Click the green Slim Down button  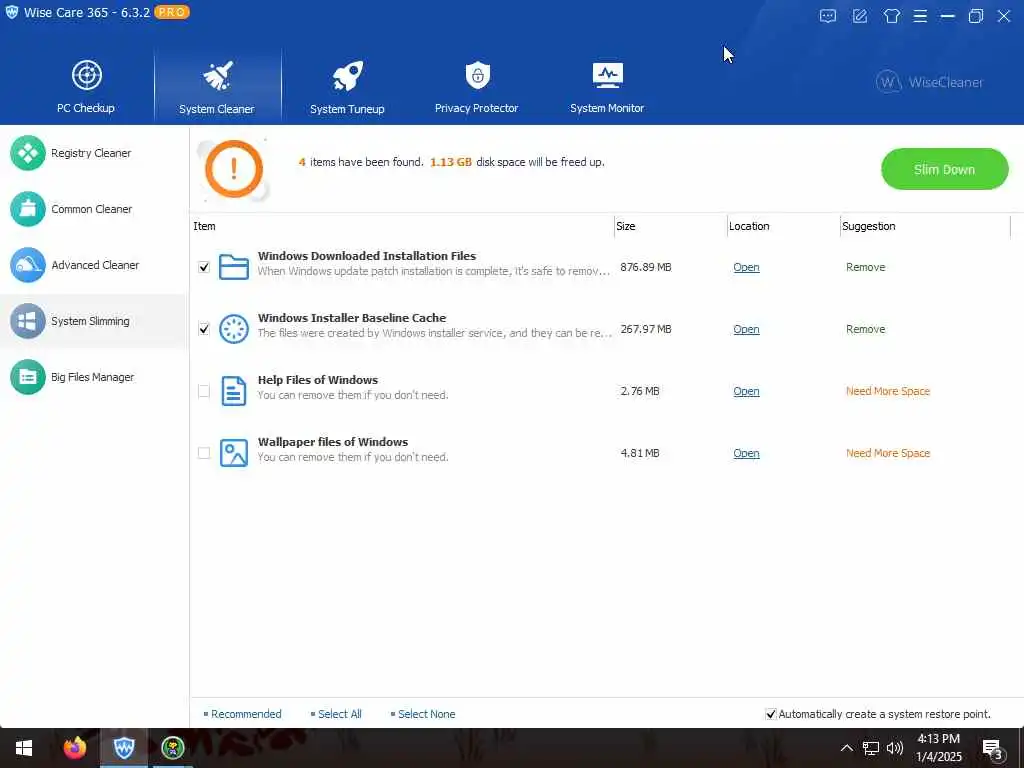coord(944,169)
